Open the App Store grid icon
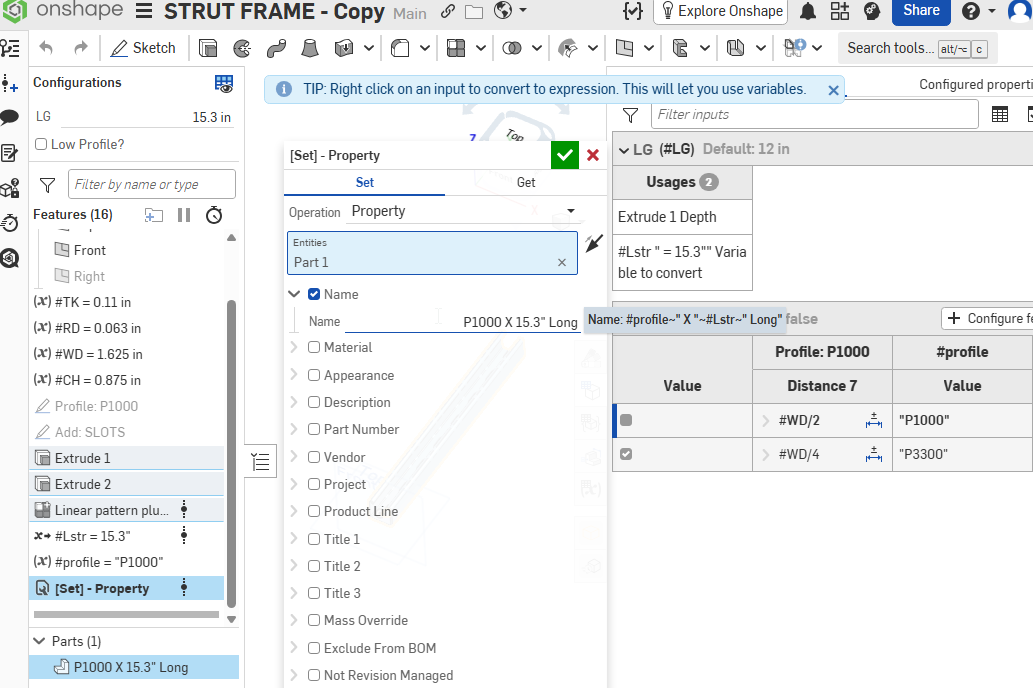Screen dimensions: 1033x688 pos(840,11)
